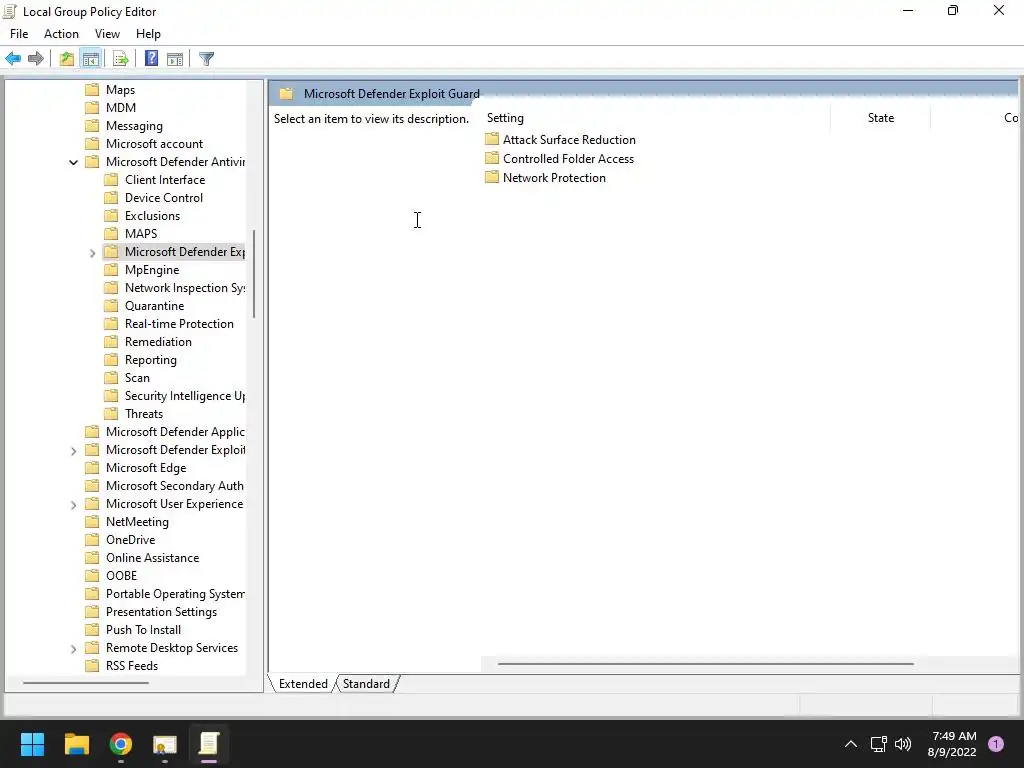Expand the Remote Desktop Services node
This screenshot has width=1024, height=768.
(74, 648)
